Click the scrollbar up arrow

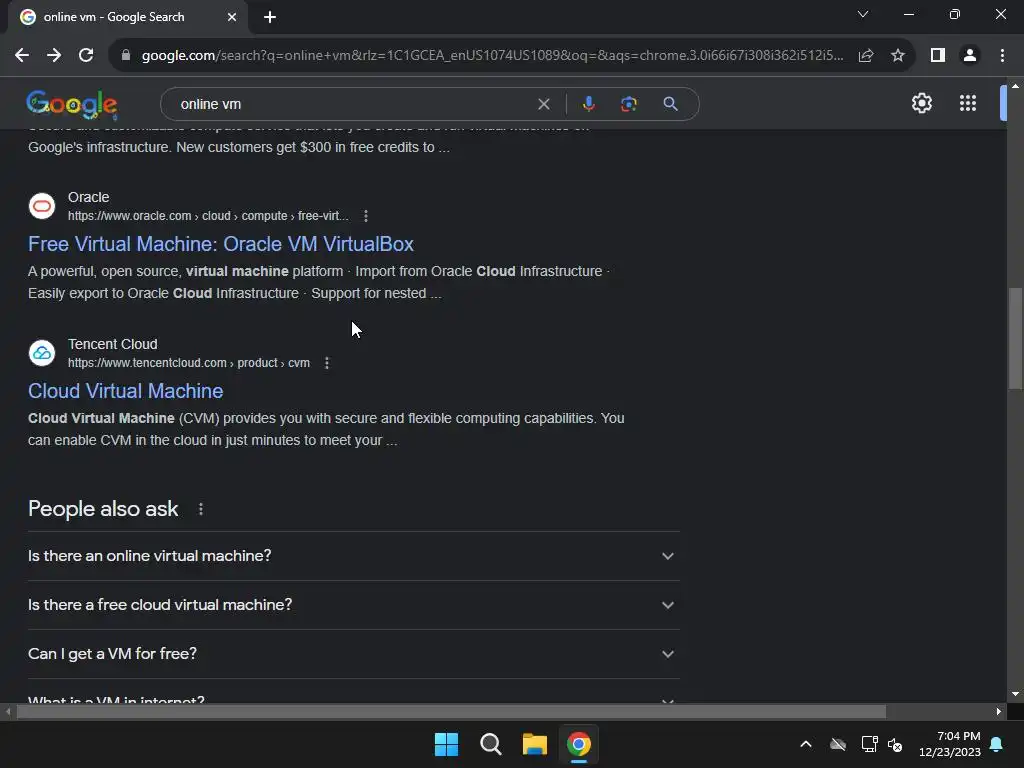click(x=1015, y=86)
